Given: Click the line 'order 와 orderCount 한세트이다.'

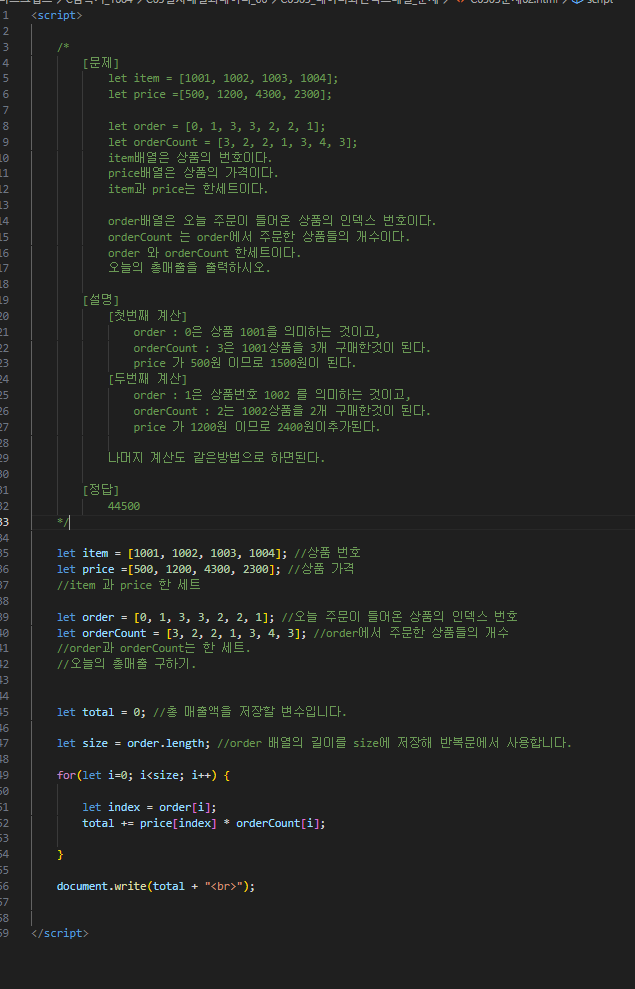Looking at the screenshot, I should 204,252.
